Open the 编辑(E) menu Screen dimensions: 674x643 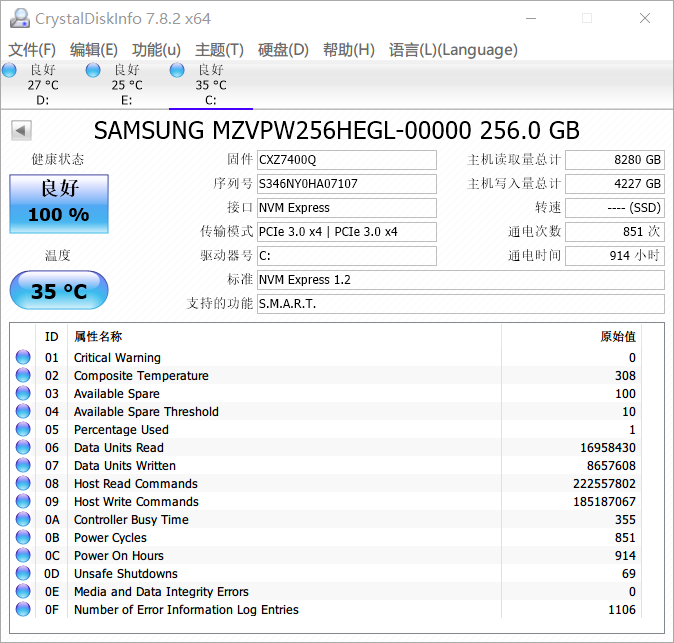pyautogui.click(x=94, y=50)
